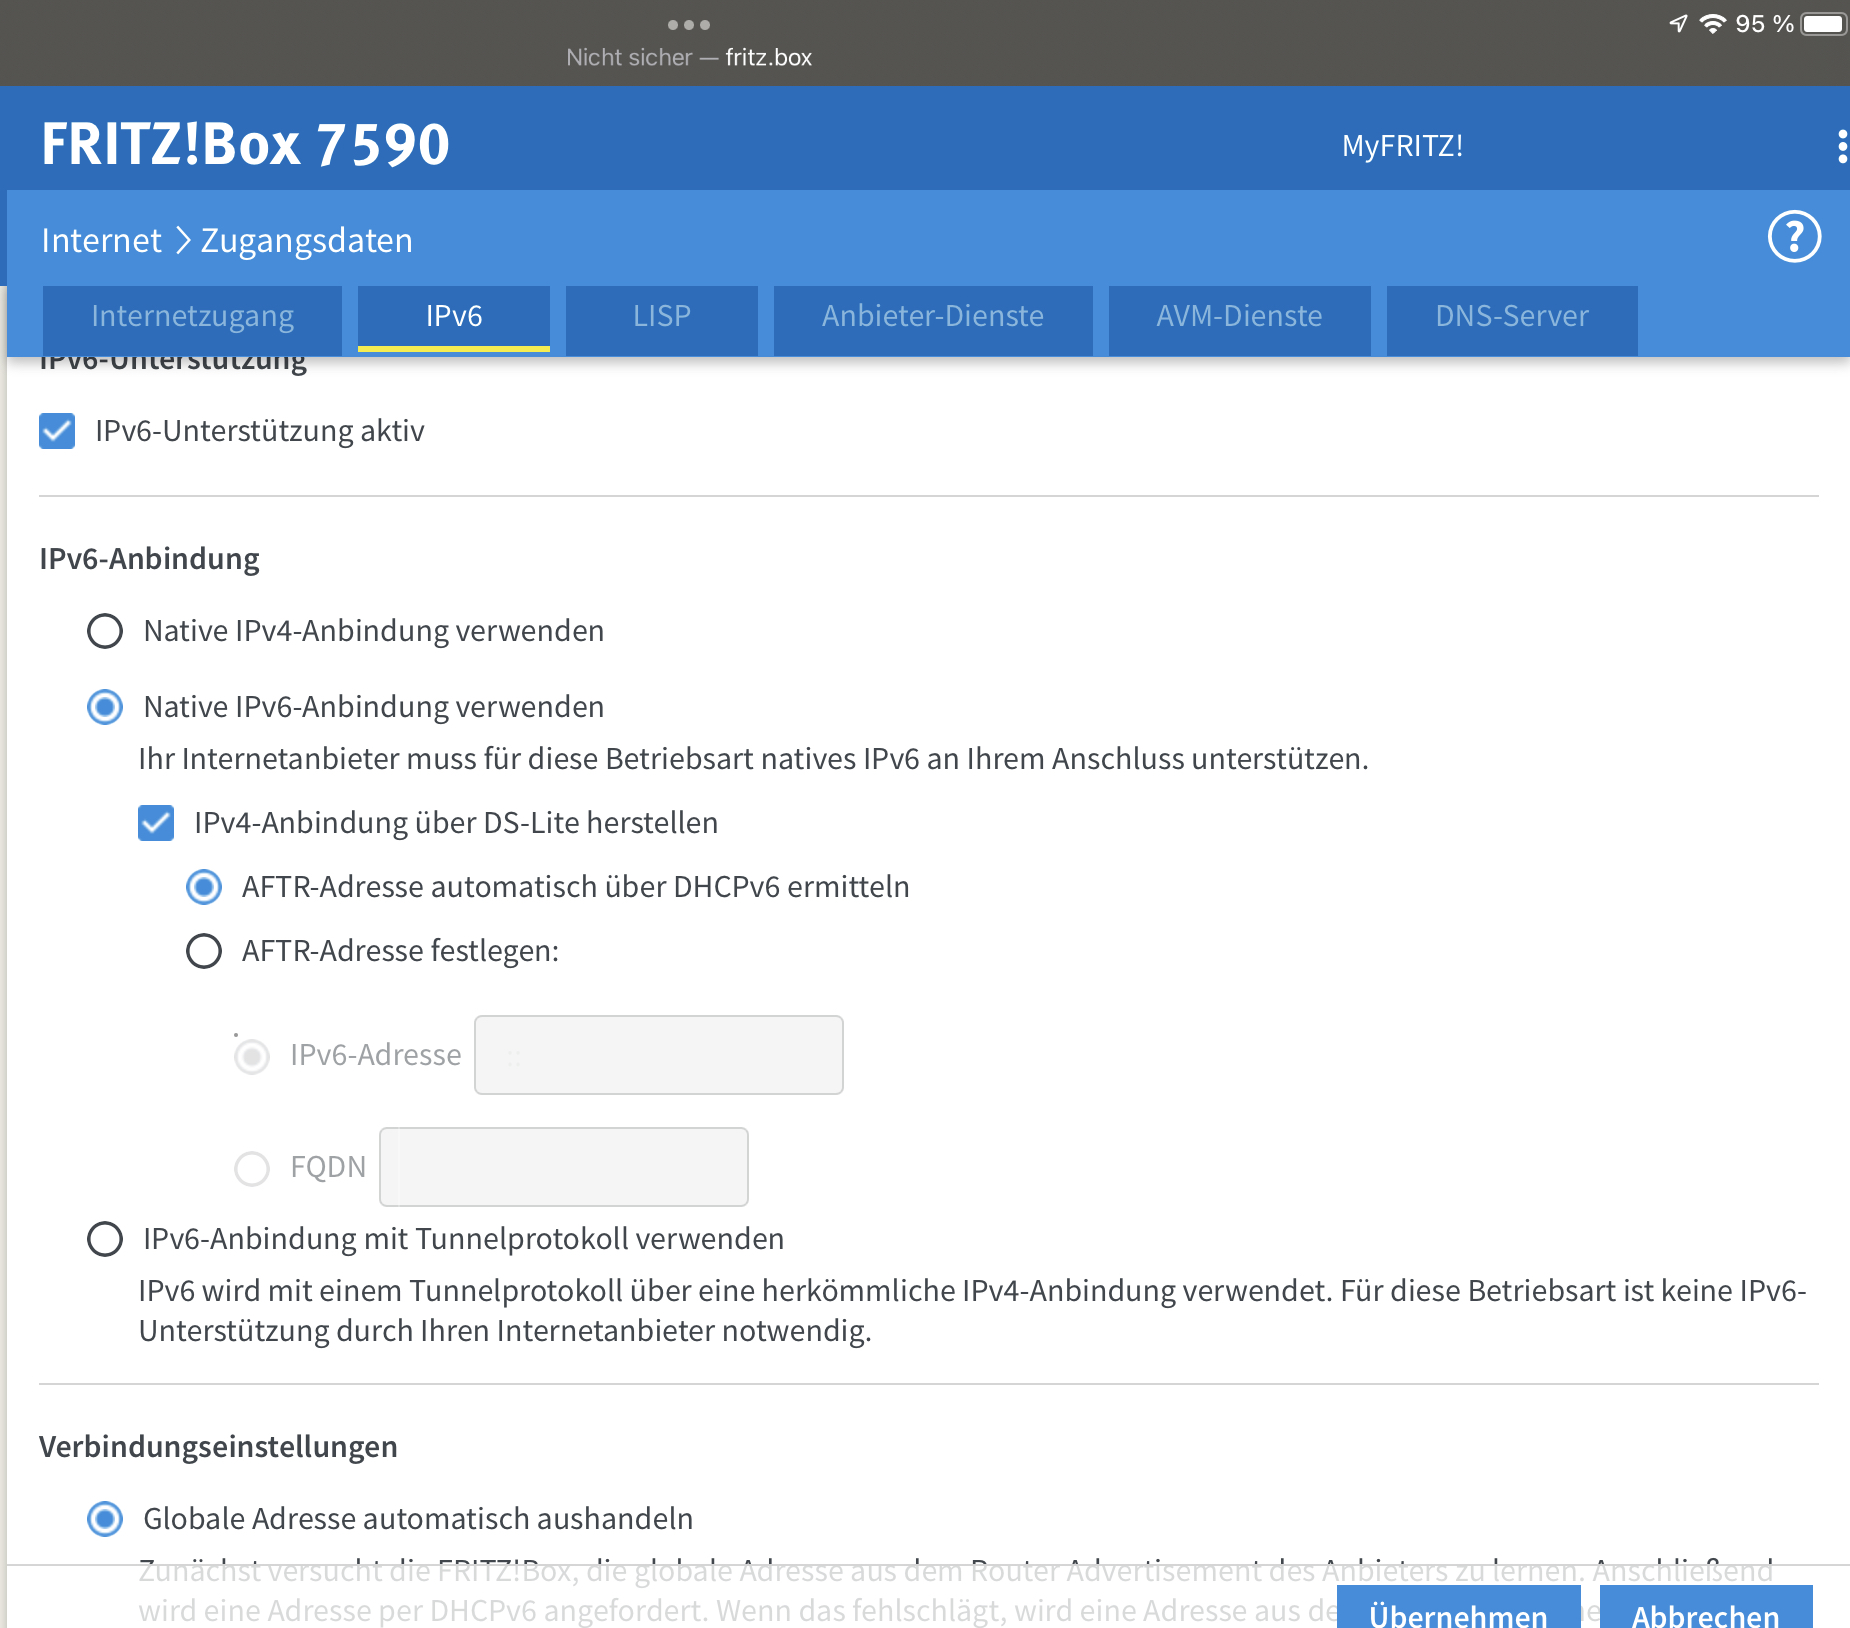Select IPv6-Anbindung mit Tunnelprotokoll verwenden
This screenshot has height=1628, width=1850.
click(x=105, y=1239)
